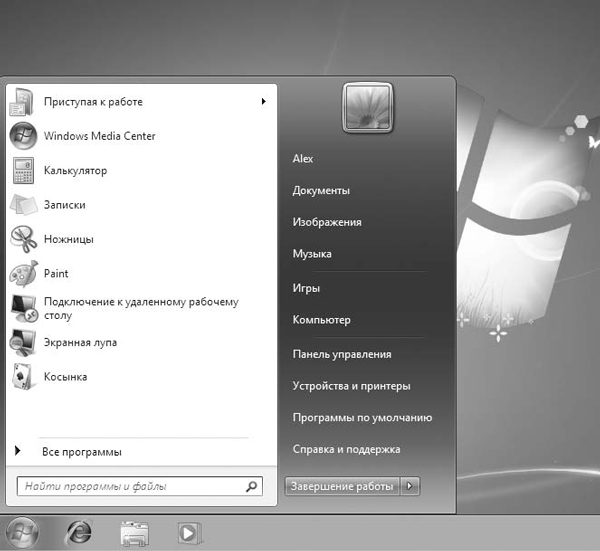Open the Записки sticky notes icon
The height and width of the screenshot is (551, 600).
23,205
